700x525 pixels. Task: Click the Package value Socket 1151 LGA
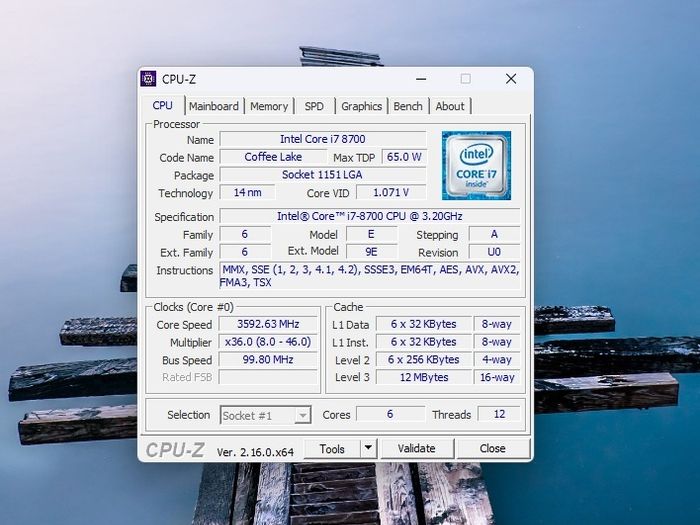[323, 175]
